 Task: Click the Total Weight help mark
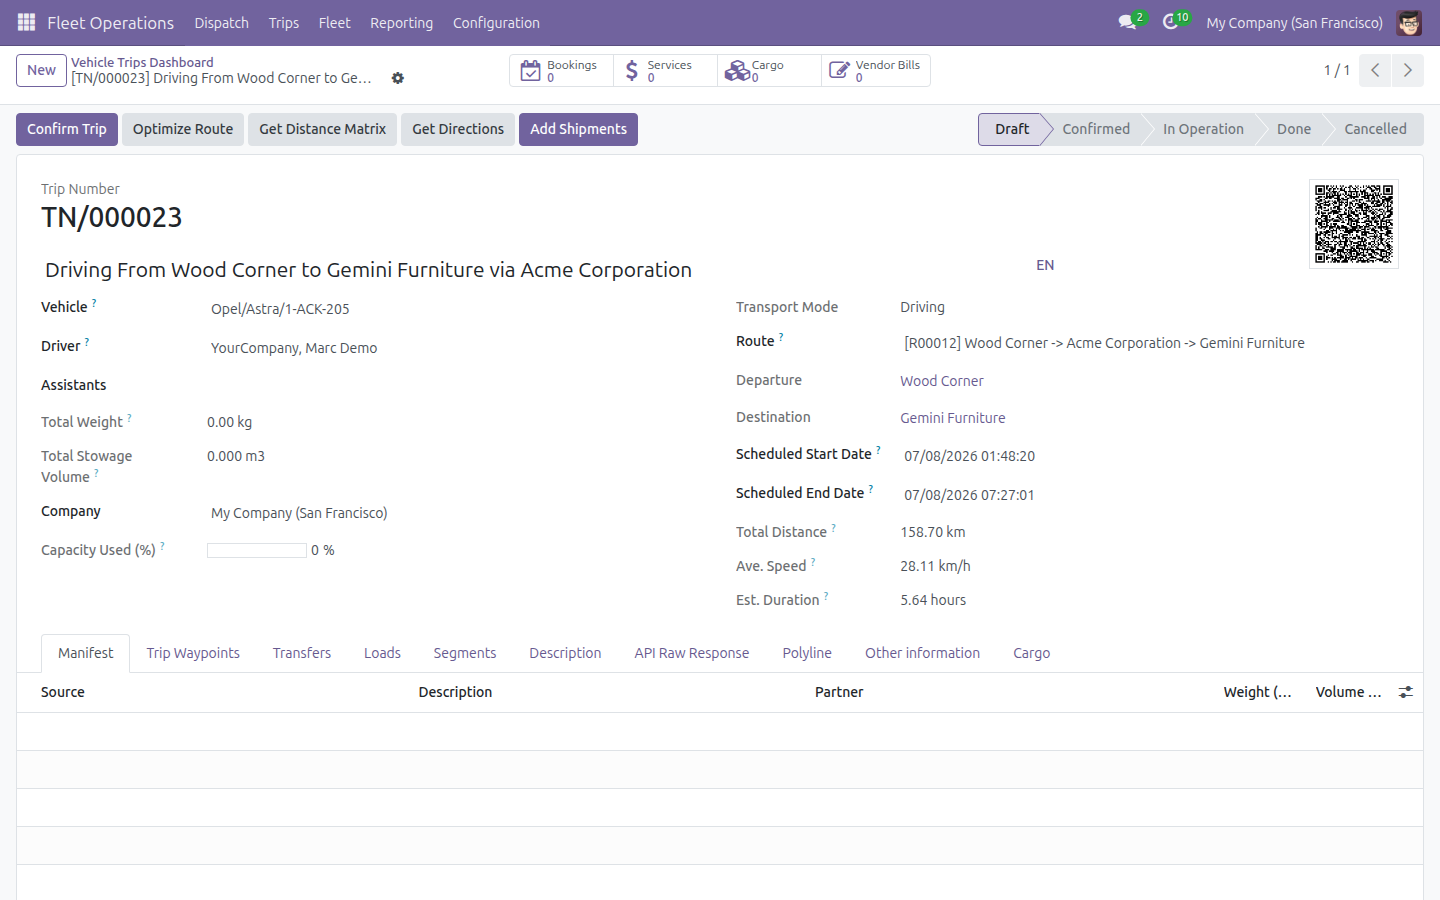[x=129, y=417]
